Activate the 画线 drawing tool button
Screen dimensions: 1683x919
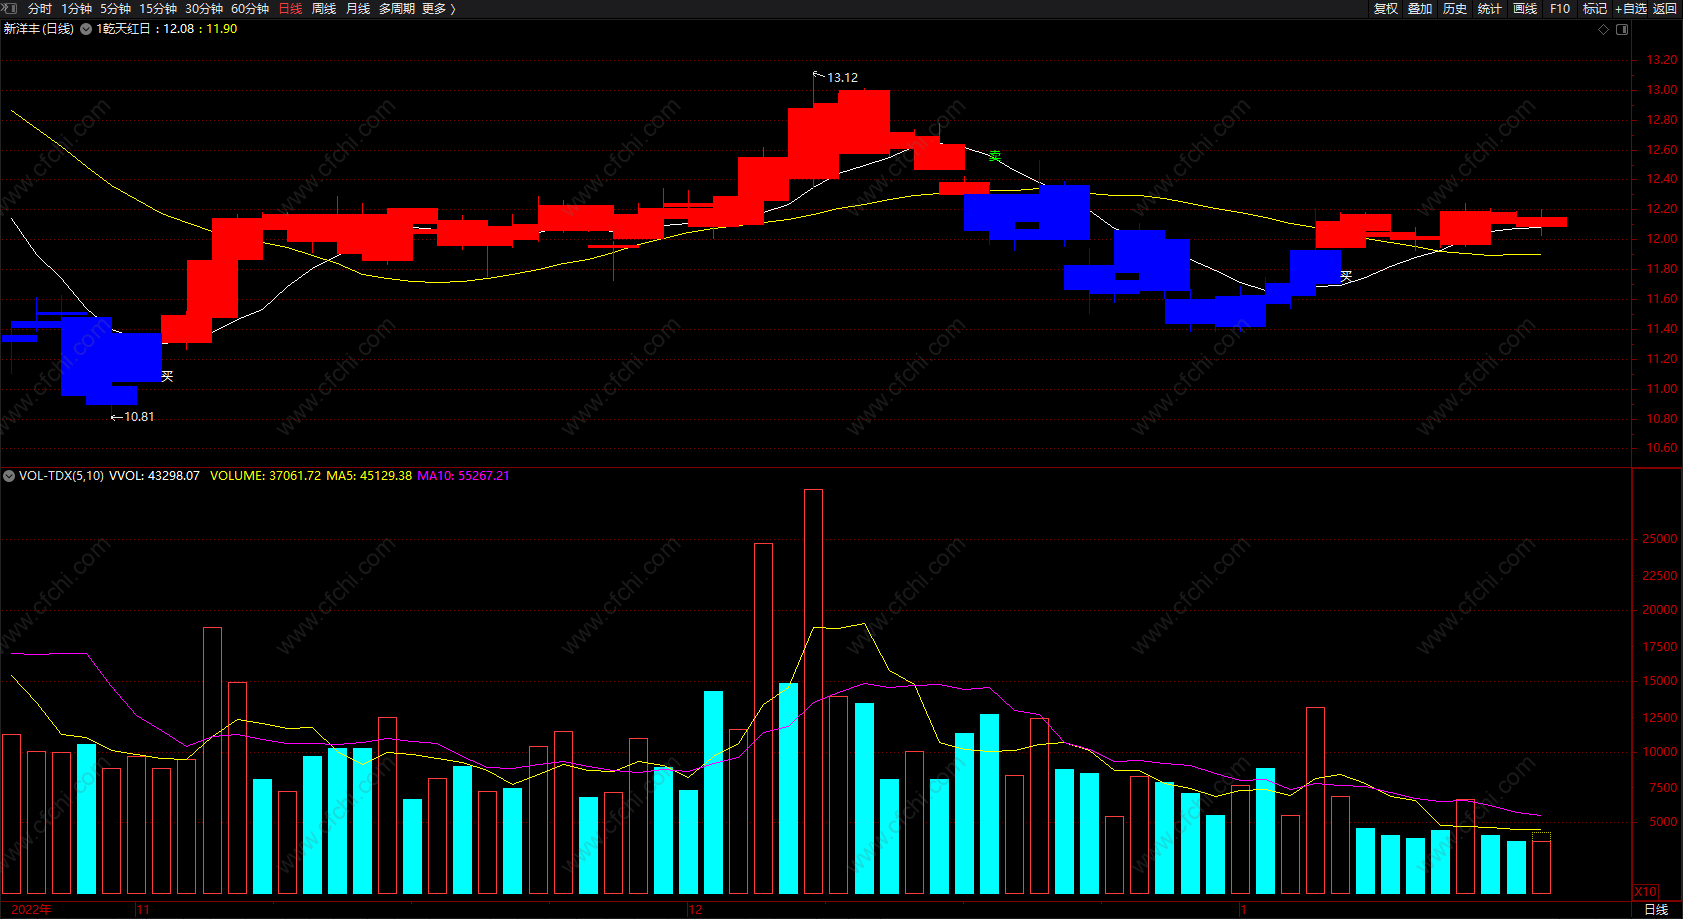coord(1525,9)
